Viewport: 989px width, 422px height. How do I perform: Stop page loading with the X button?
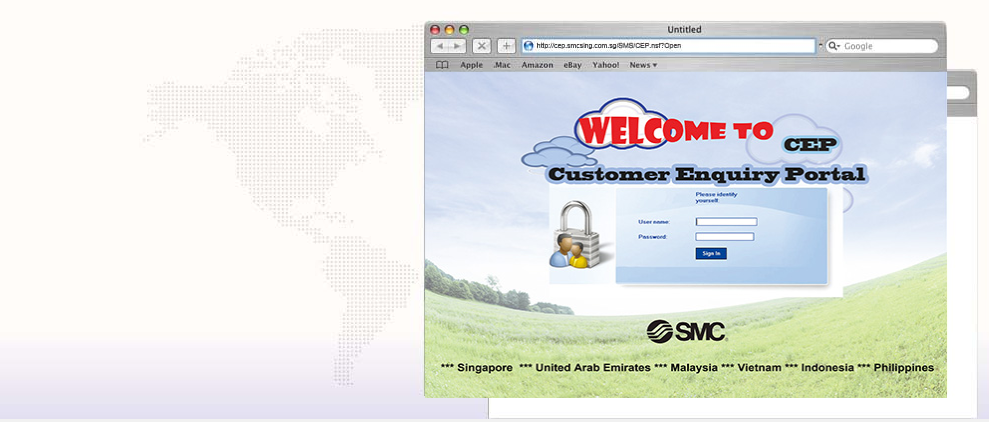point(482,46)
